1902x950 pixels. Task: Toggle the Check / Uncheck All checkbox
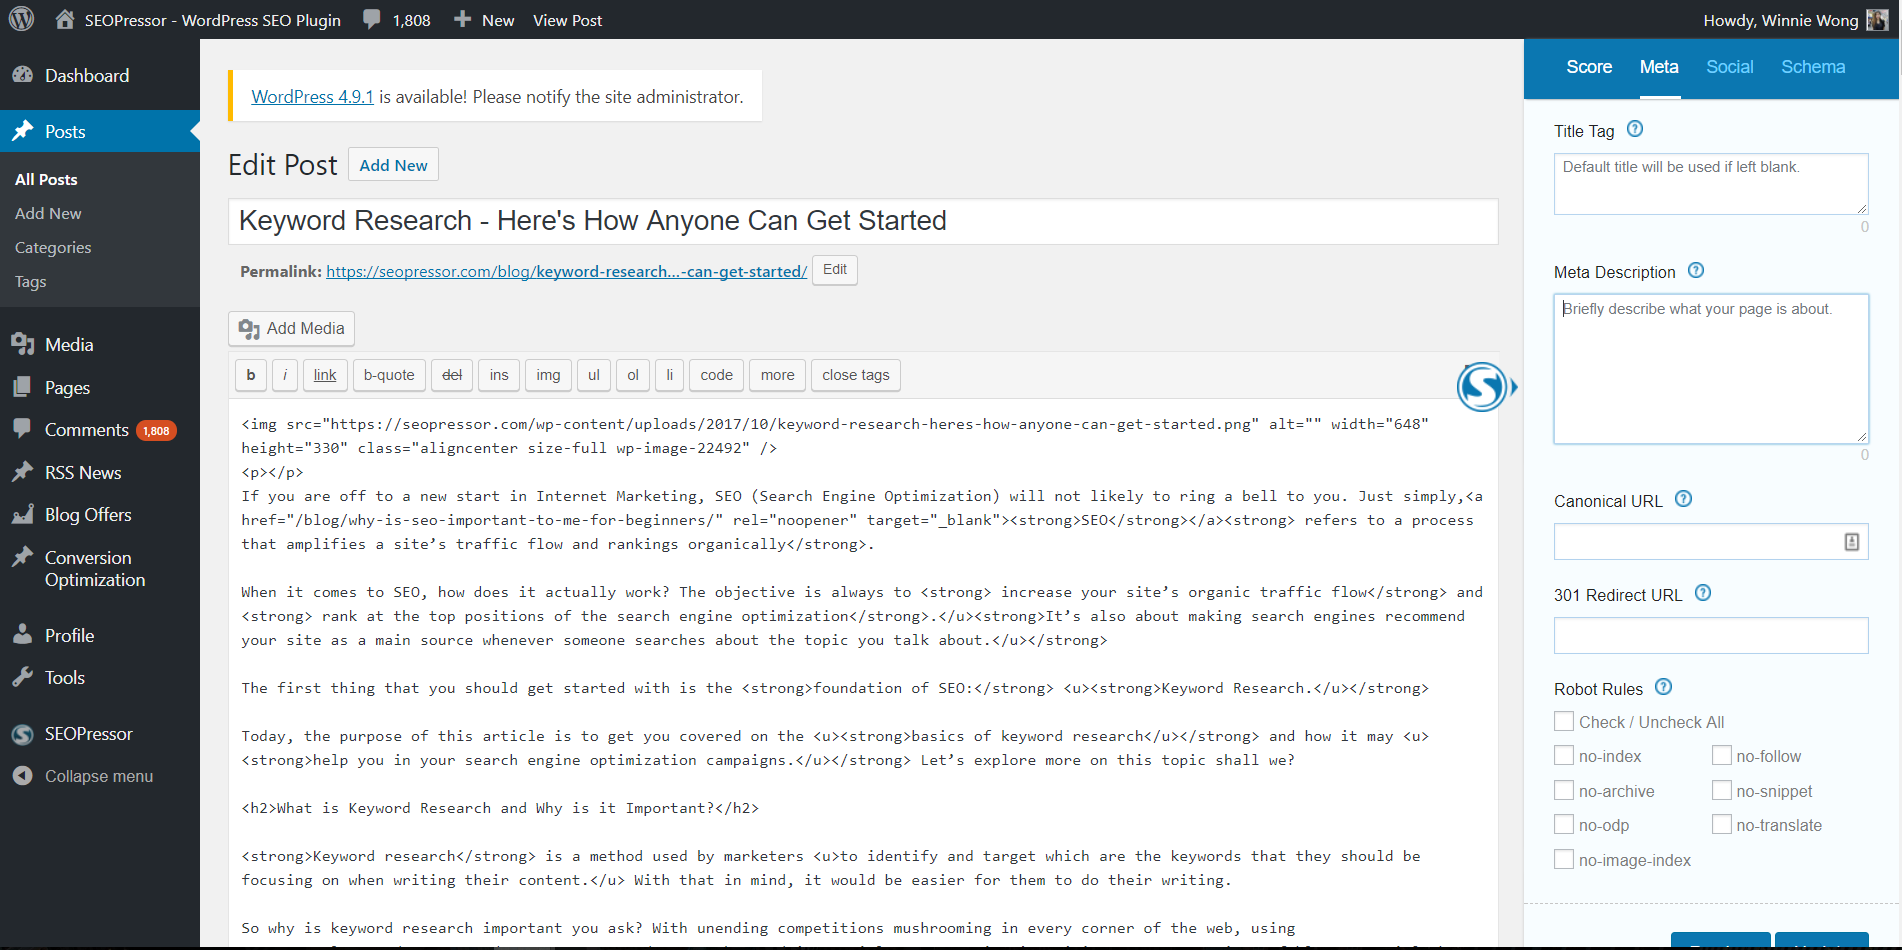(x=1564, y=721)
